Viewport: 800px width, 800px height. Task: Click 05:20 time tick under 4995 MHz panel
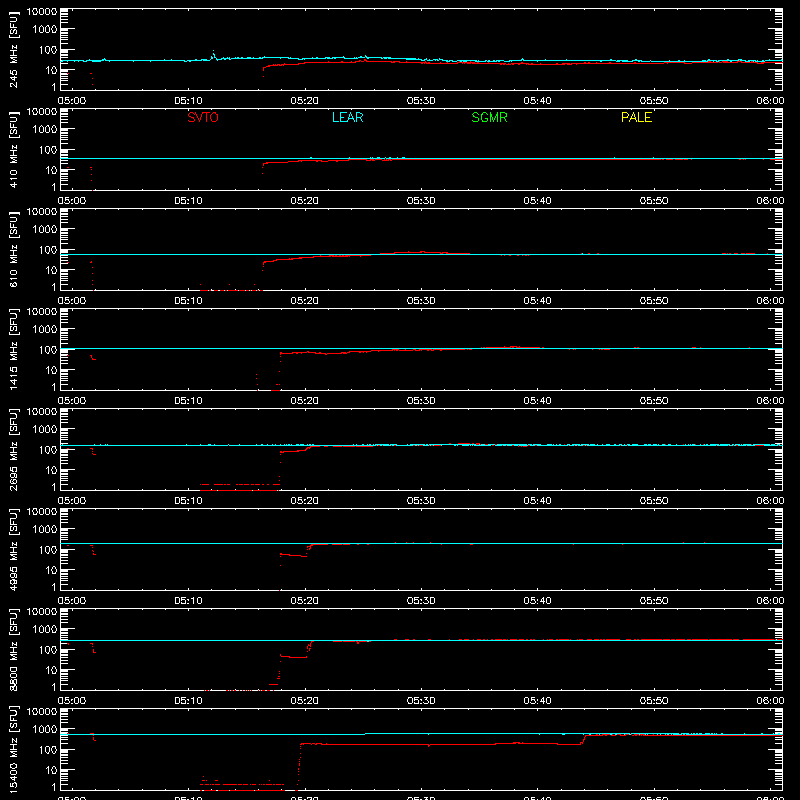[305, 601]
